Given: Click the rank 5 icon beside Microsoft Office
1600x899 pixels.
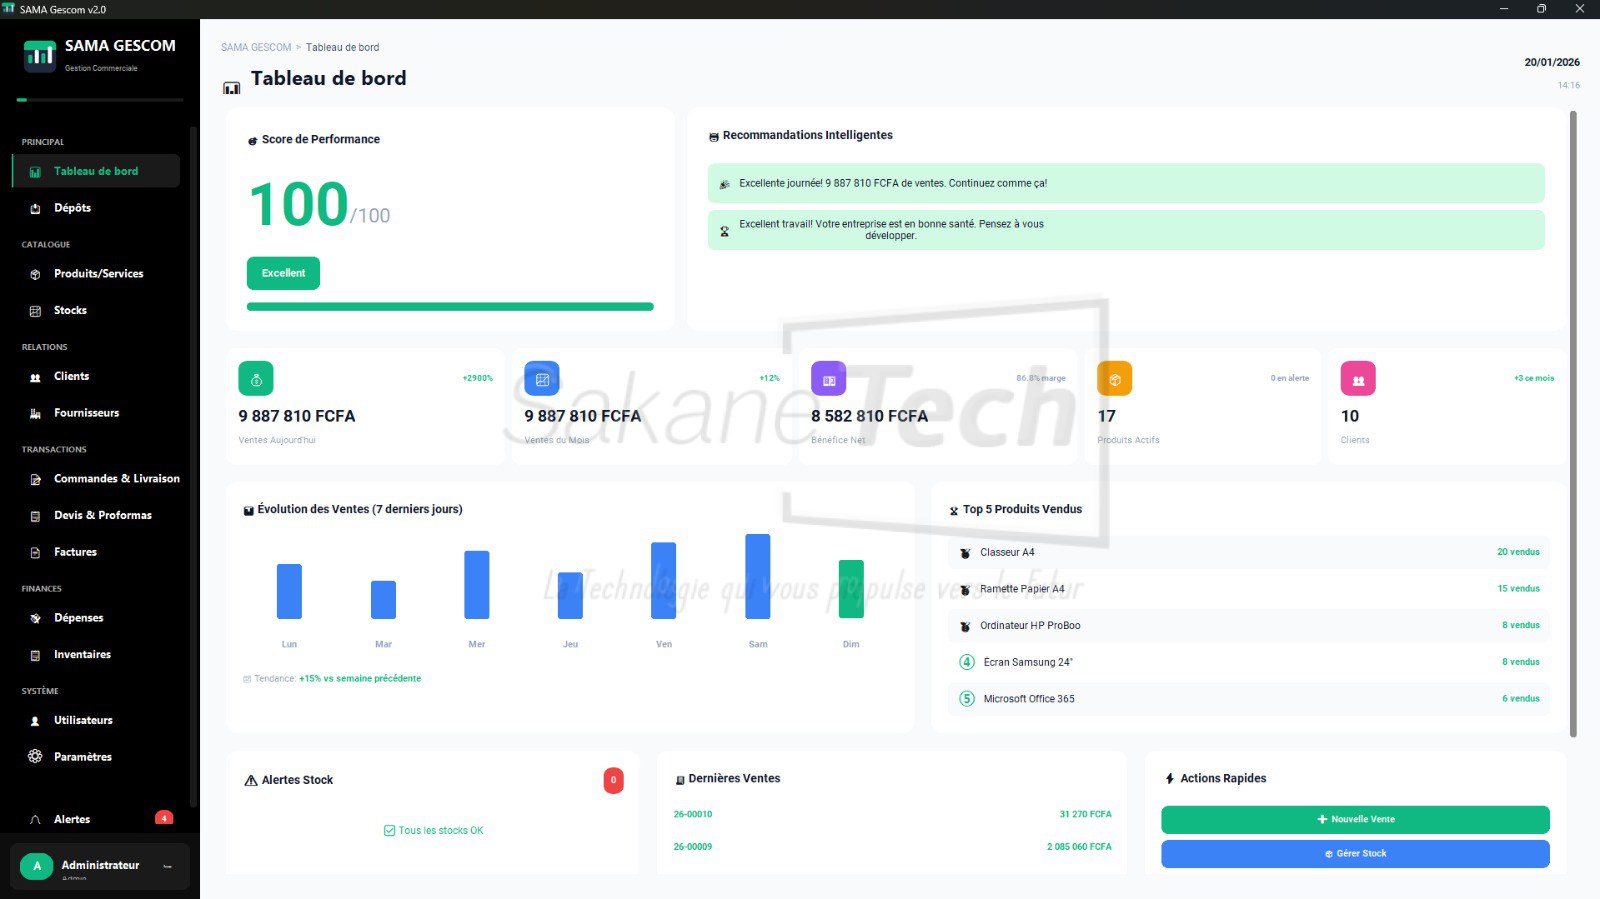Looking at the screenshot, I should (x=967, y=699).
